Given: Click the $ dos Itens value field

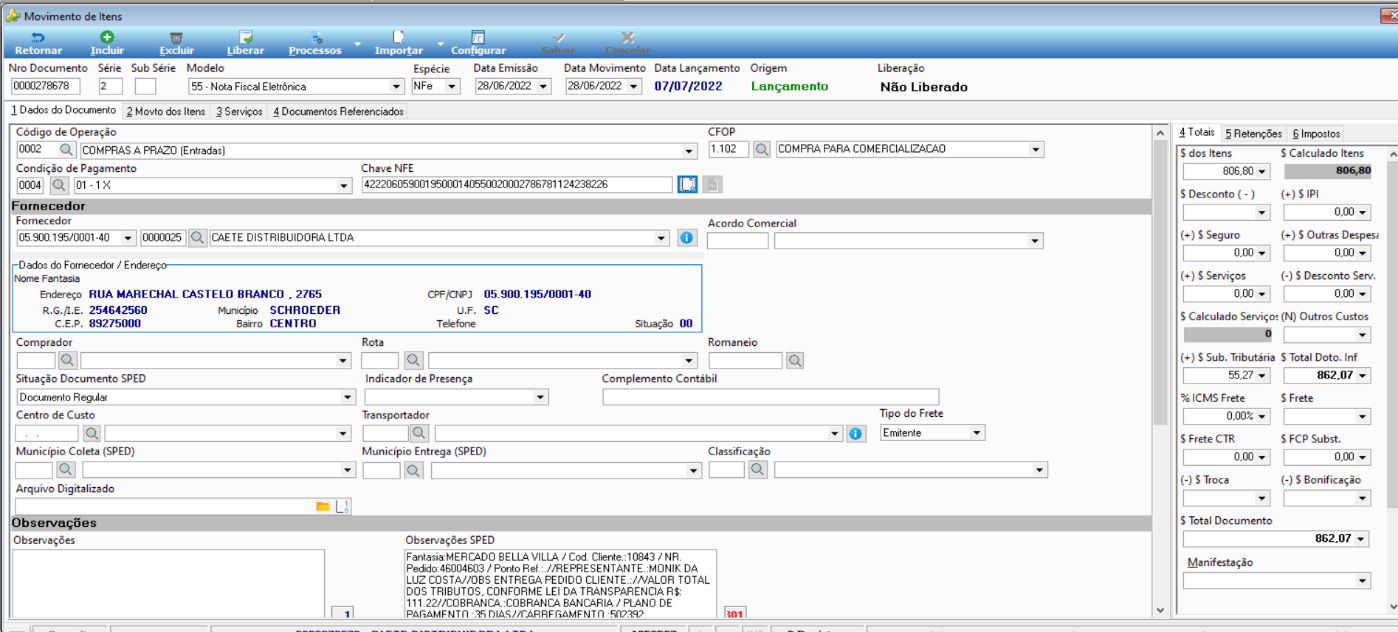Looking at the screenshot, I should pos(1226,171).
